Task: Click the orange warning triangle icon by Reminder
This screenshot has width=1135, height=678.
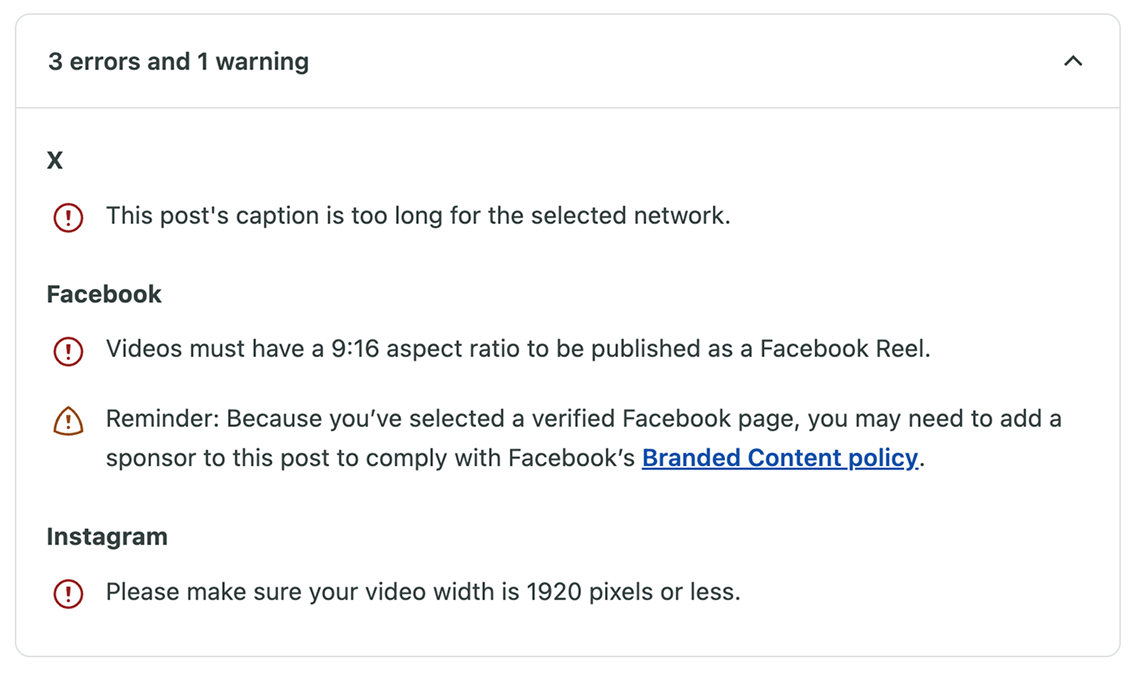Action: 68,421
